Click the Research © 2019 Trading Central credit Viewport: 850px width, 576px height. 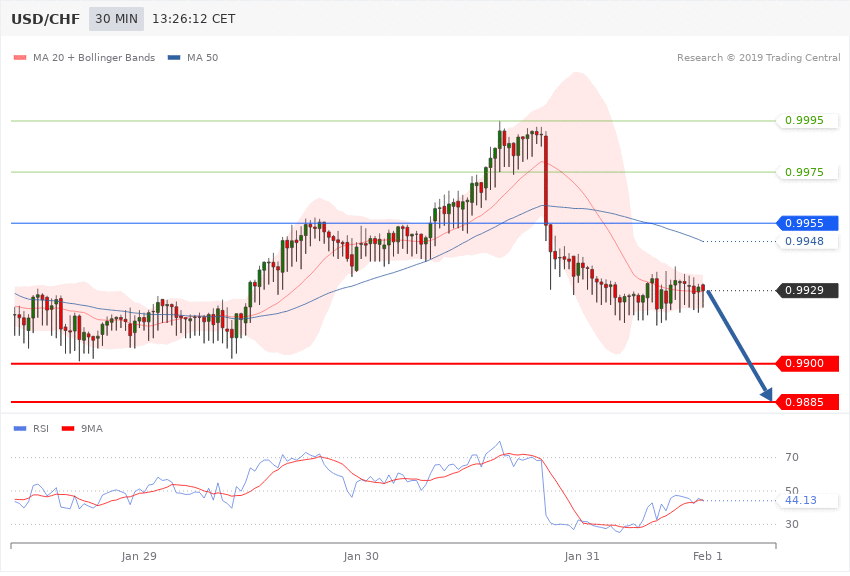(x=758, y=57)
